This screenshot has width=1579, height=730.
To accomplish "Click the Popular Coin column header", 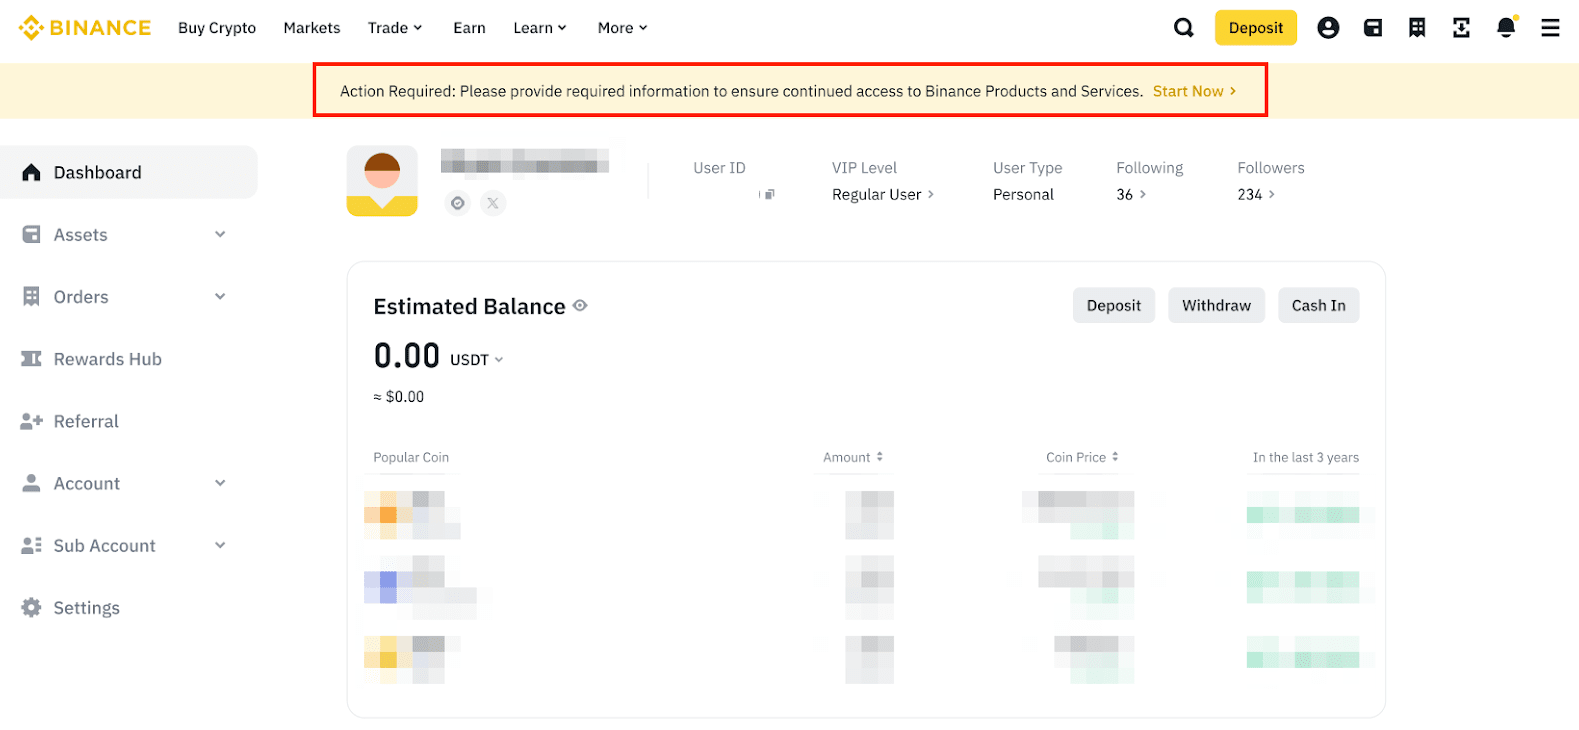I will coord(411,457).
